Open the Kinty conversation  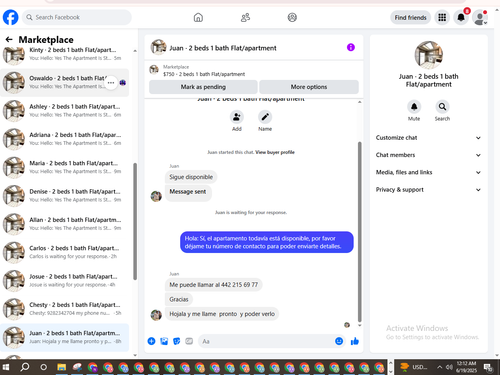[x=64, y=54]
